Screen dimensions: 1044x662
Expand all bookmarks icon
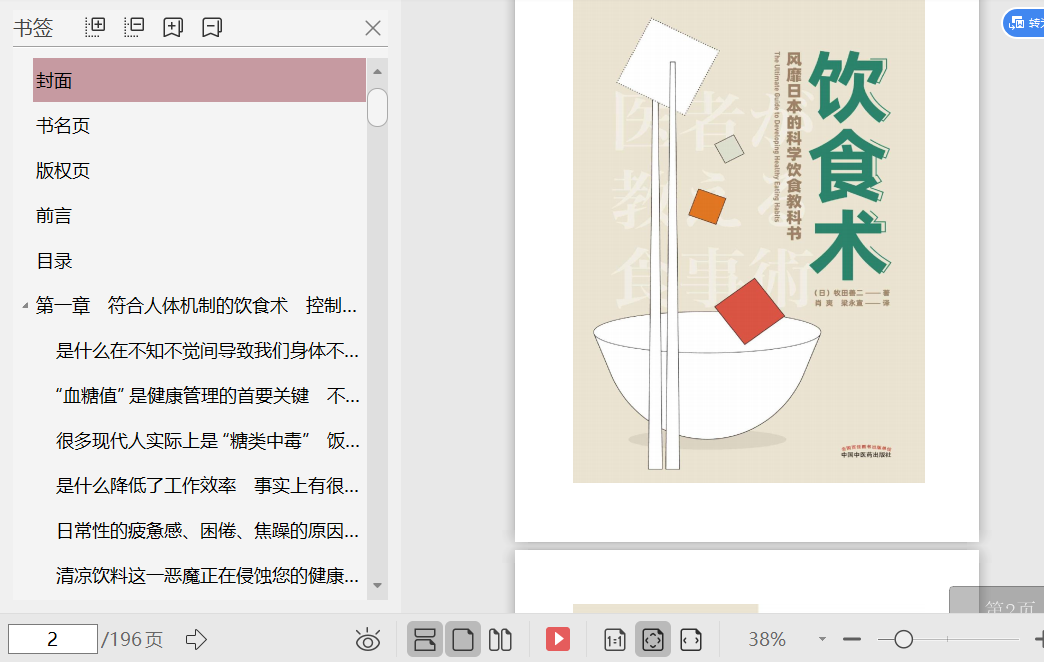95,27
